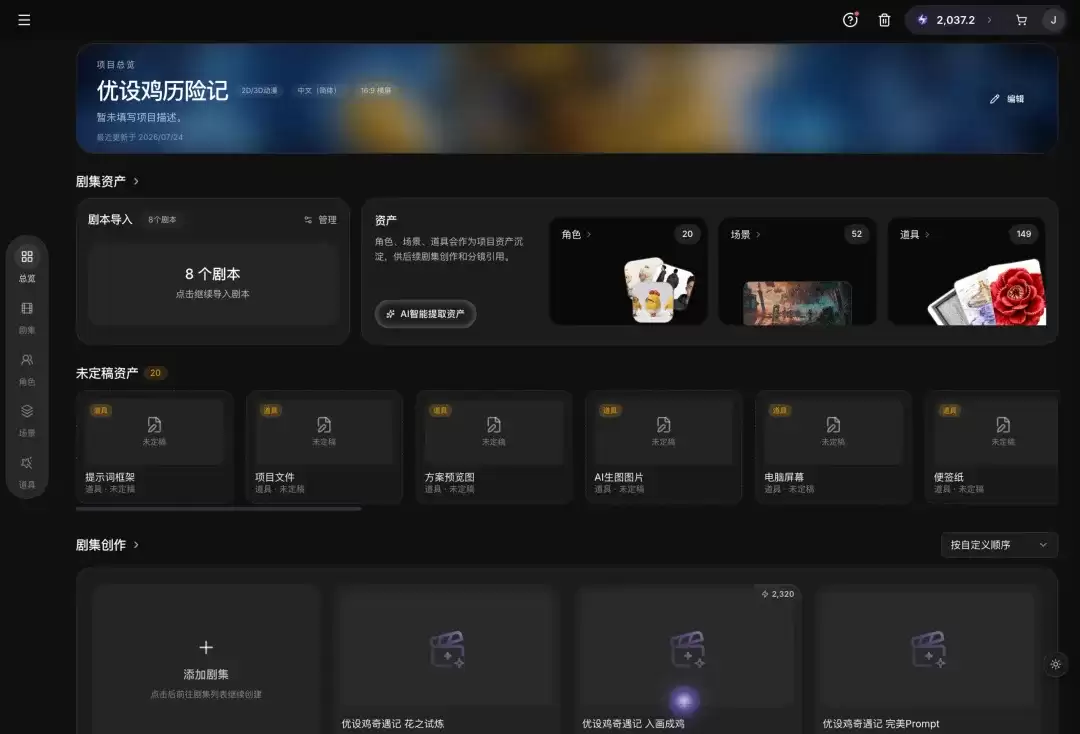Click the 20 count badge on 角色
Image resolution: width=1080 pixels, height=734 pixels.
coord(687,234)
